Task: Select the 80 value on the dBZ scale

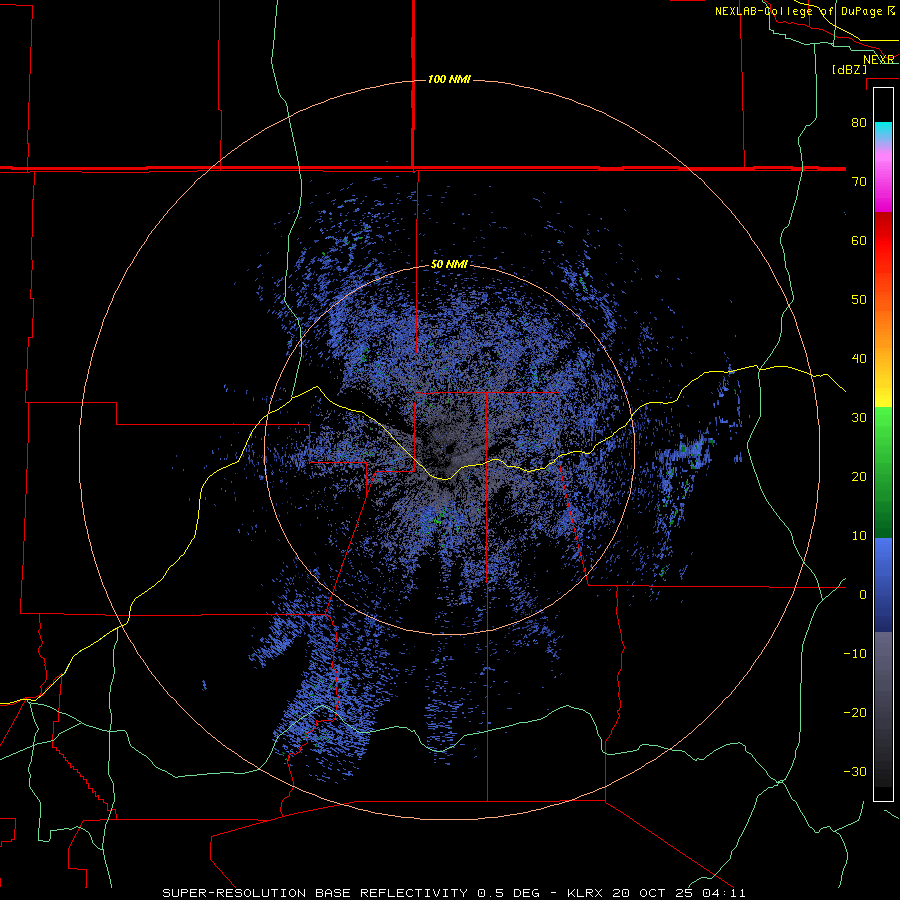Action: coord(859,122)
